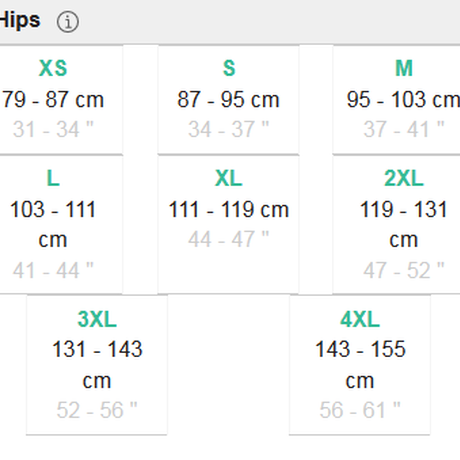Click the Hips info icon

(x=68, y=22)
